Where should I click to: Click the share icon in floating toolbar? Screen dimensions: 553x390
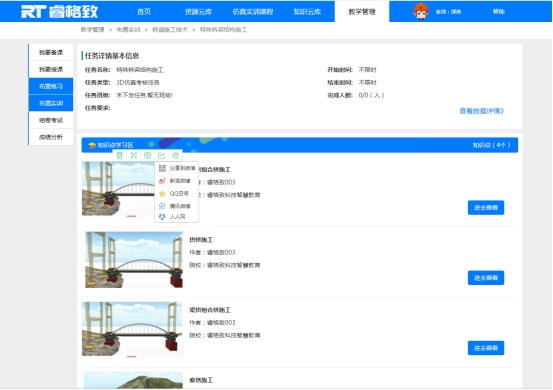tap(162, 156)
